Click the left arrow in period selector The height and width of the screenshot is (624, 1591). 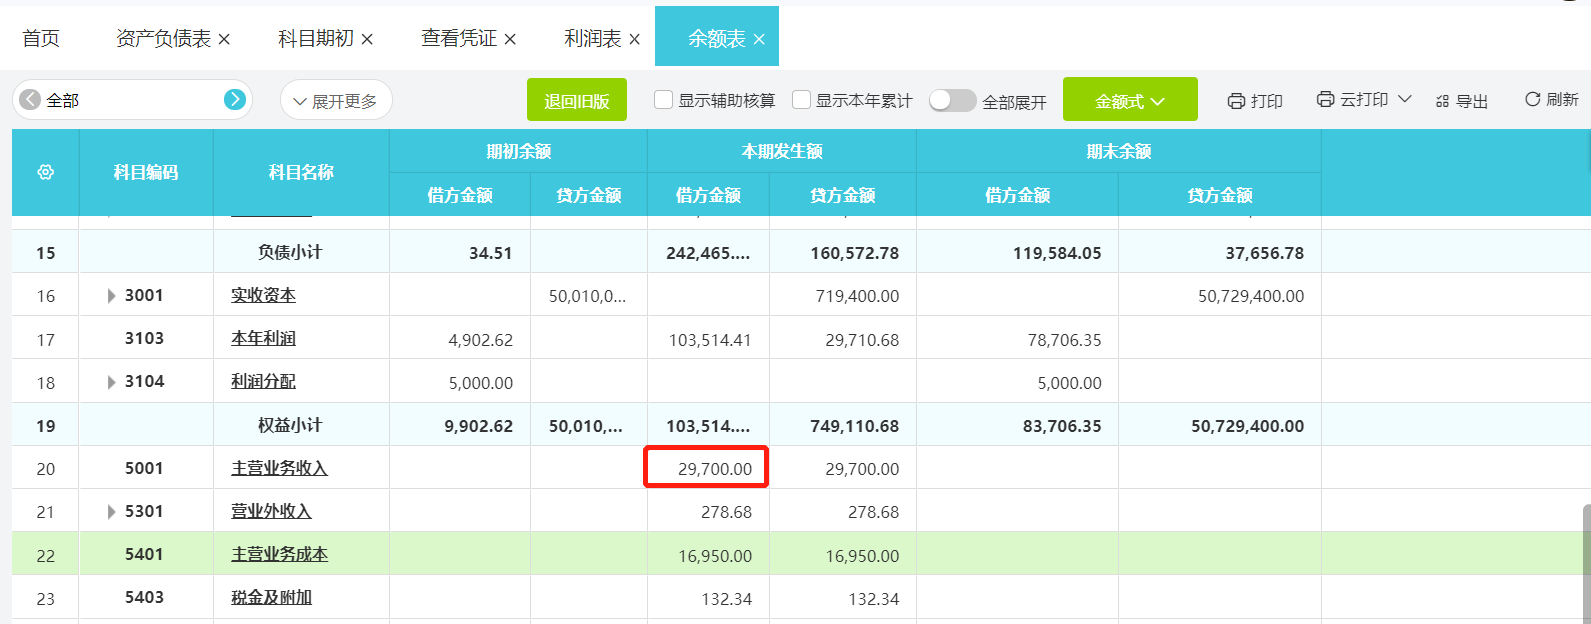31,99
